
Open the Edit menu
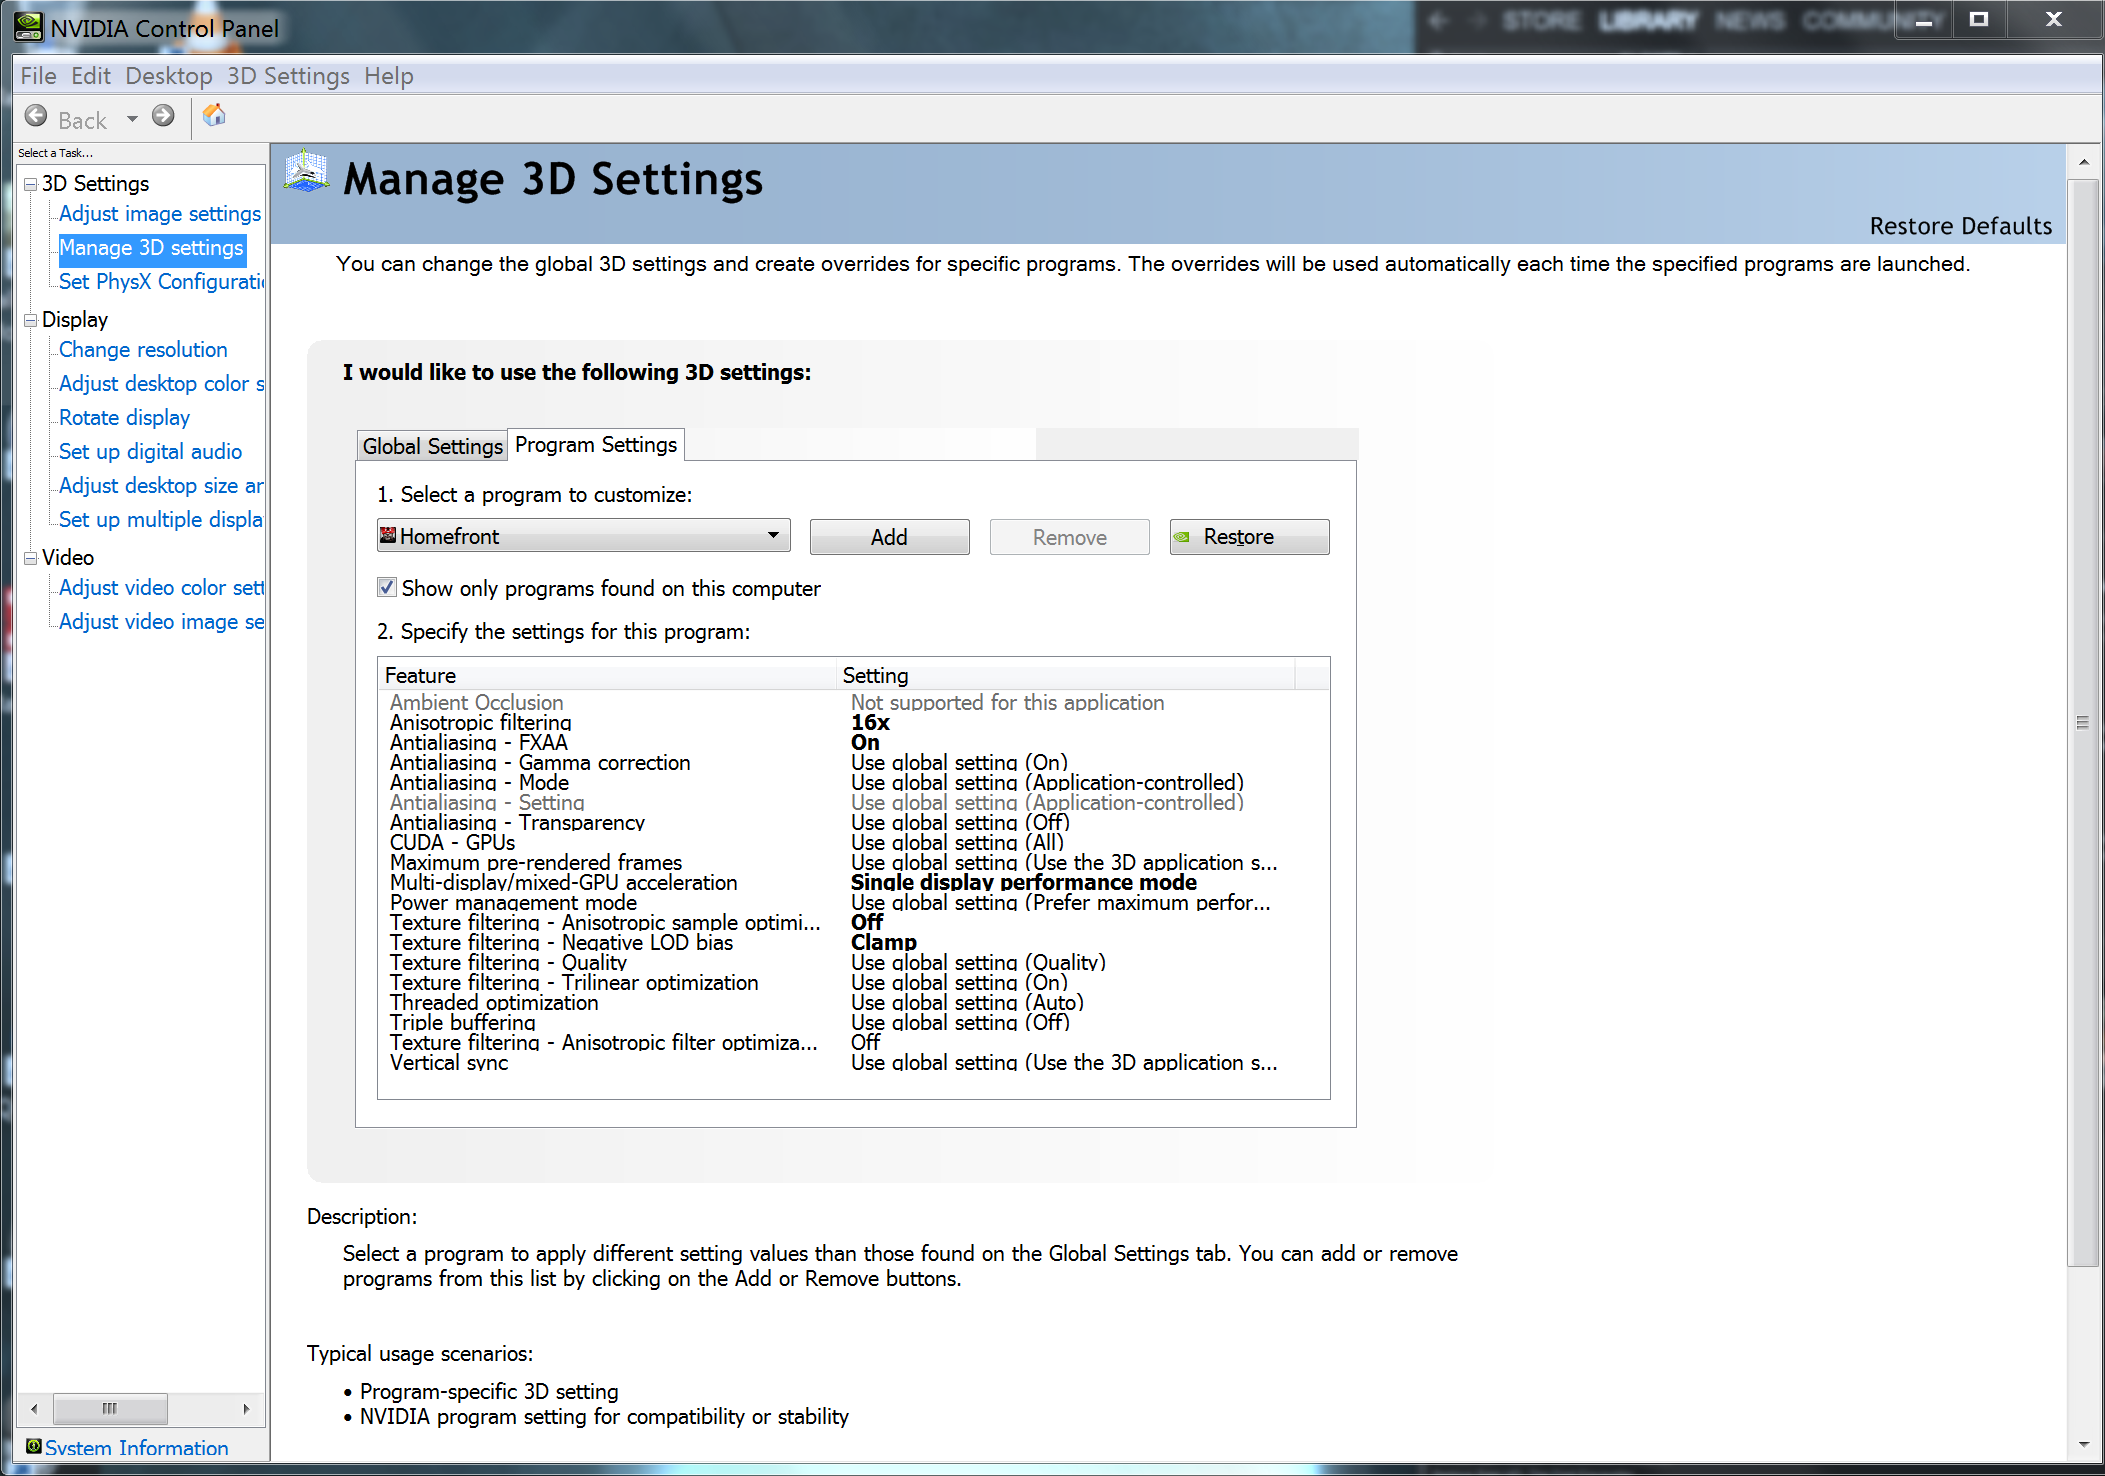click(91, 76)
